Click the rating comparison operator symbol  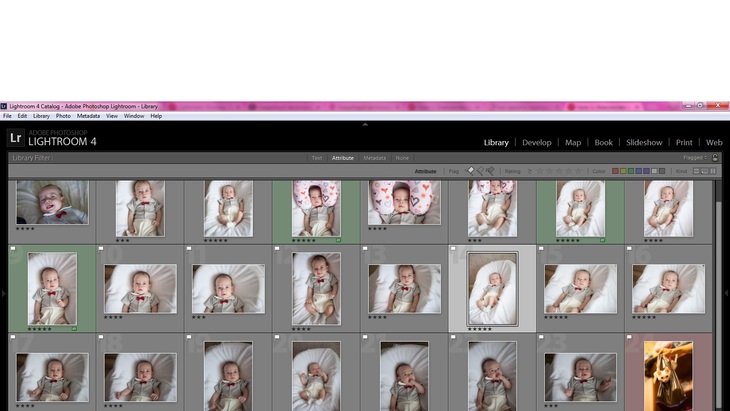pos(530,171)
